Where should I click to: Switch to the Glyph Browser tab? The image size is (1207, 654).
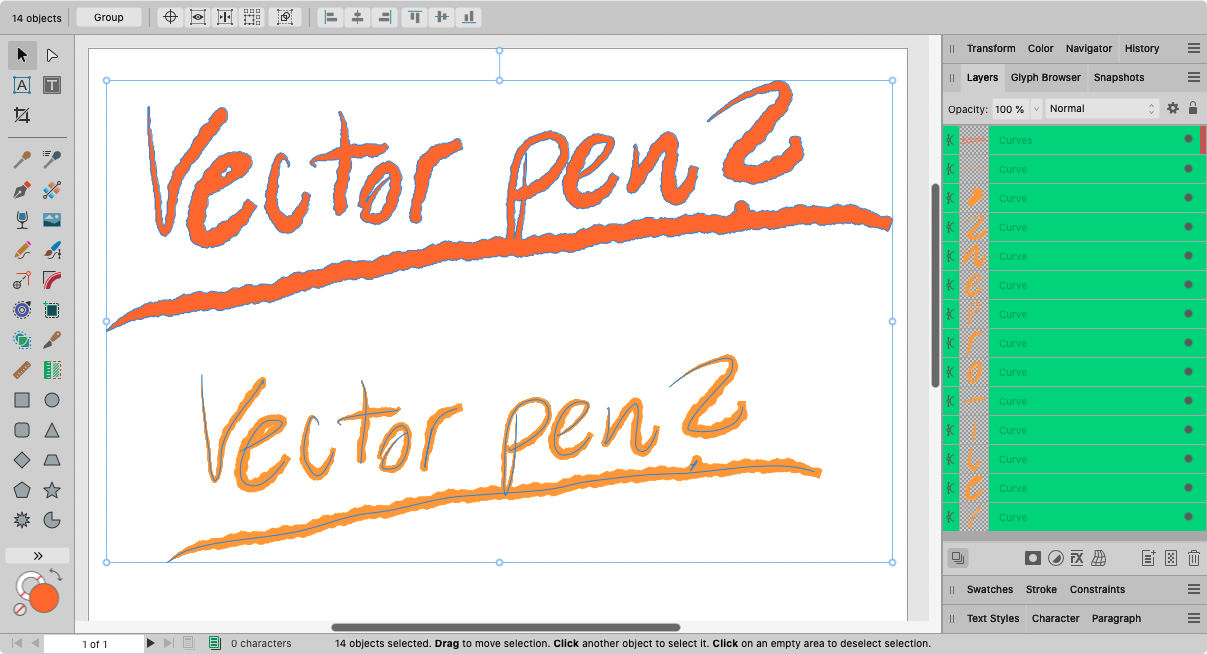pos(1045,77)
